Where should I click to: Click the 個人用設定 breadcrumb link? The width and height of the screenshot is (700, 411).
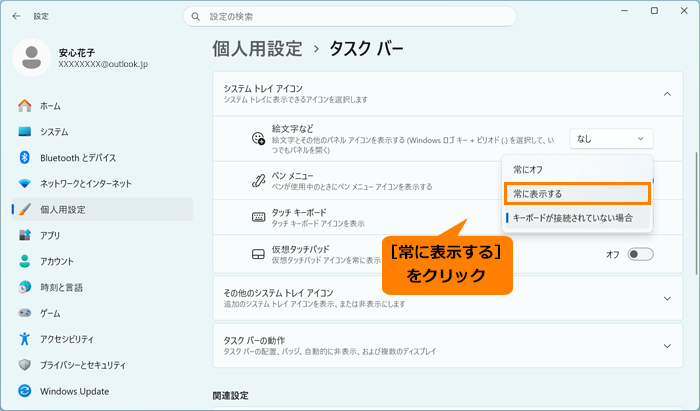pos(257,49)
